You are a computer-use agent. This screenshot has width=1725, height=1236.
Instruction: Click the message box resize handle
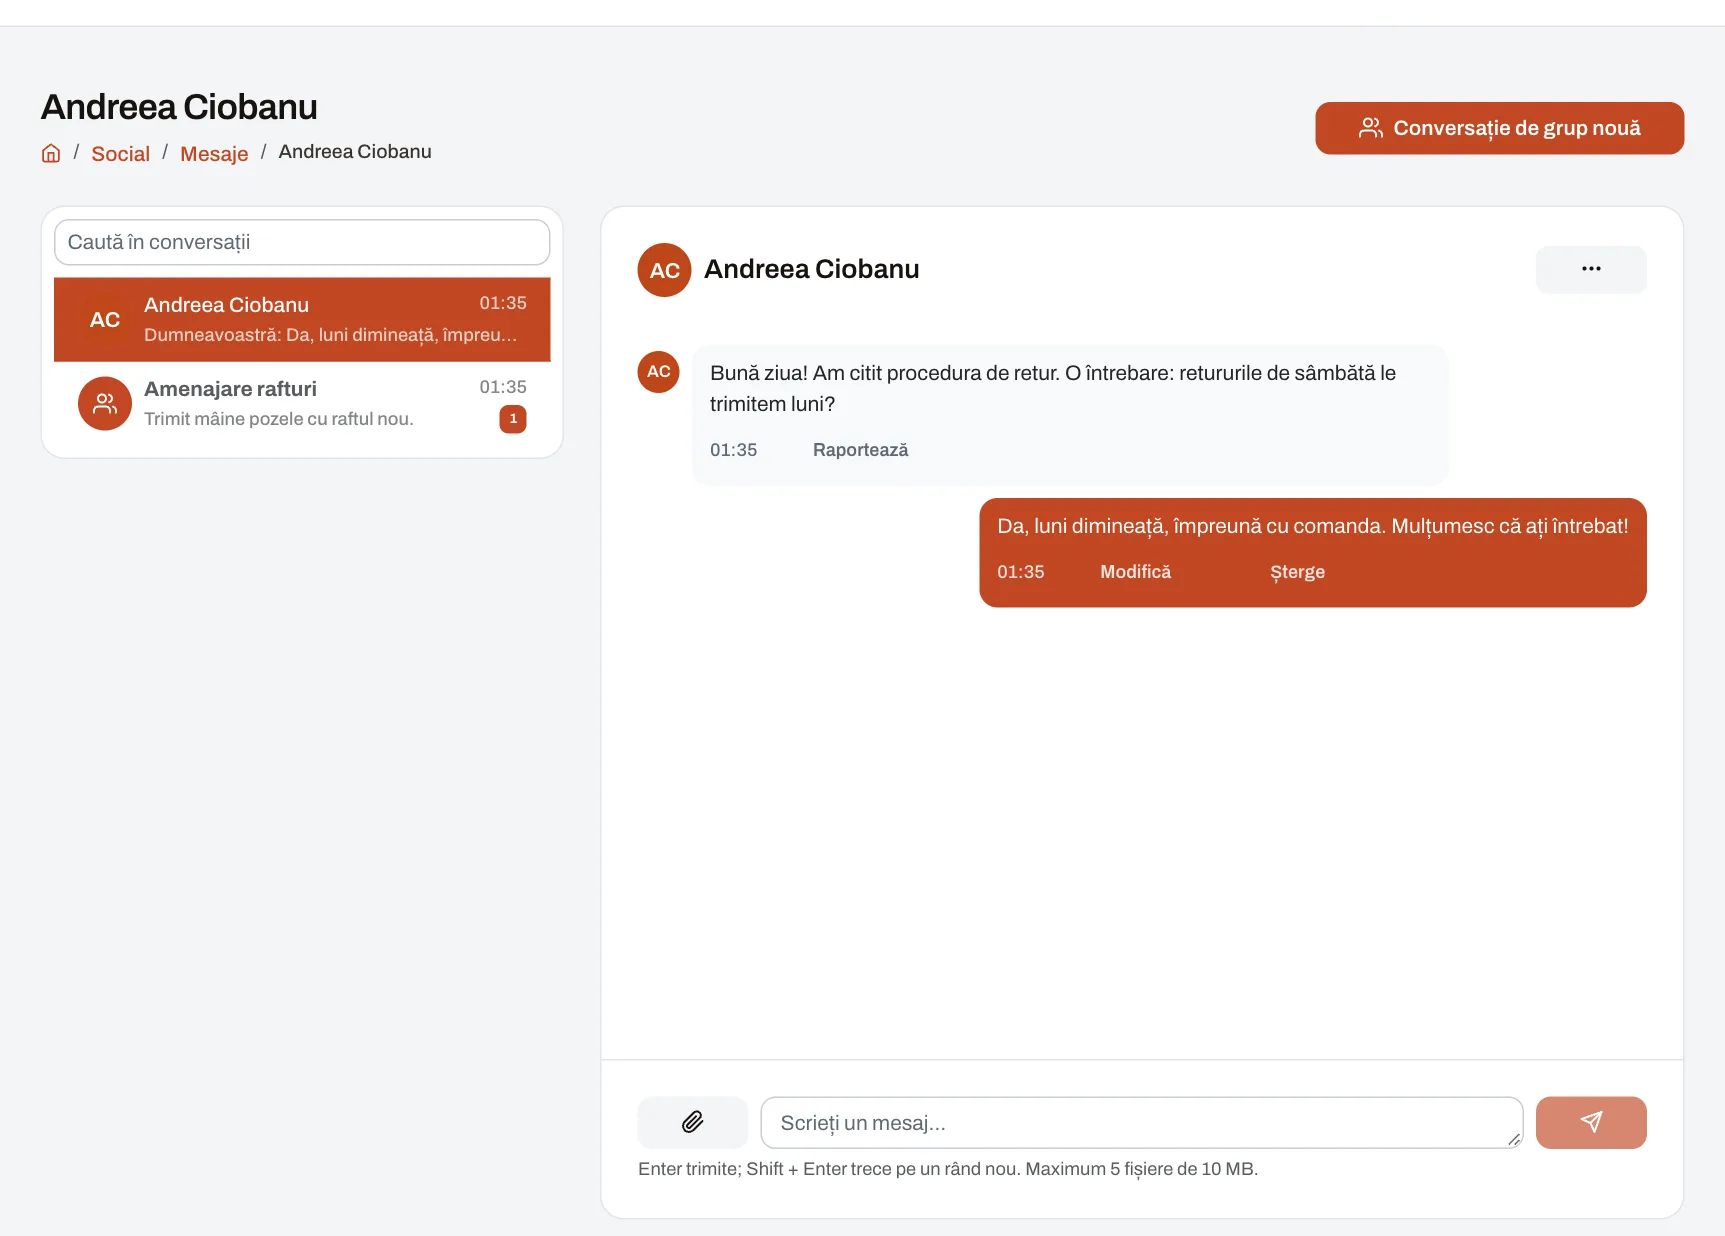click(x=1514, y=1140)
